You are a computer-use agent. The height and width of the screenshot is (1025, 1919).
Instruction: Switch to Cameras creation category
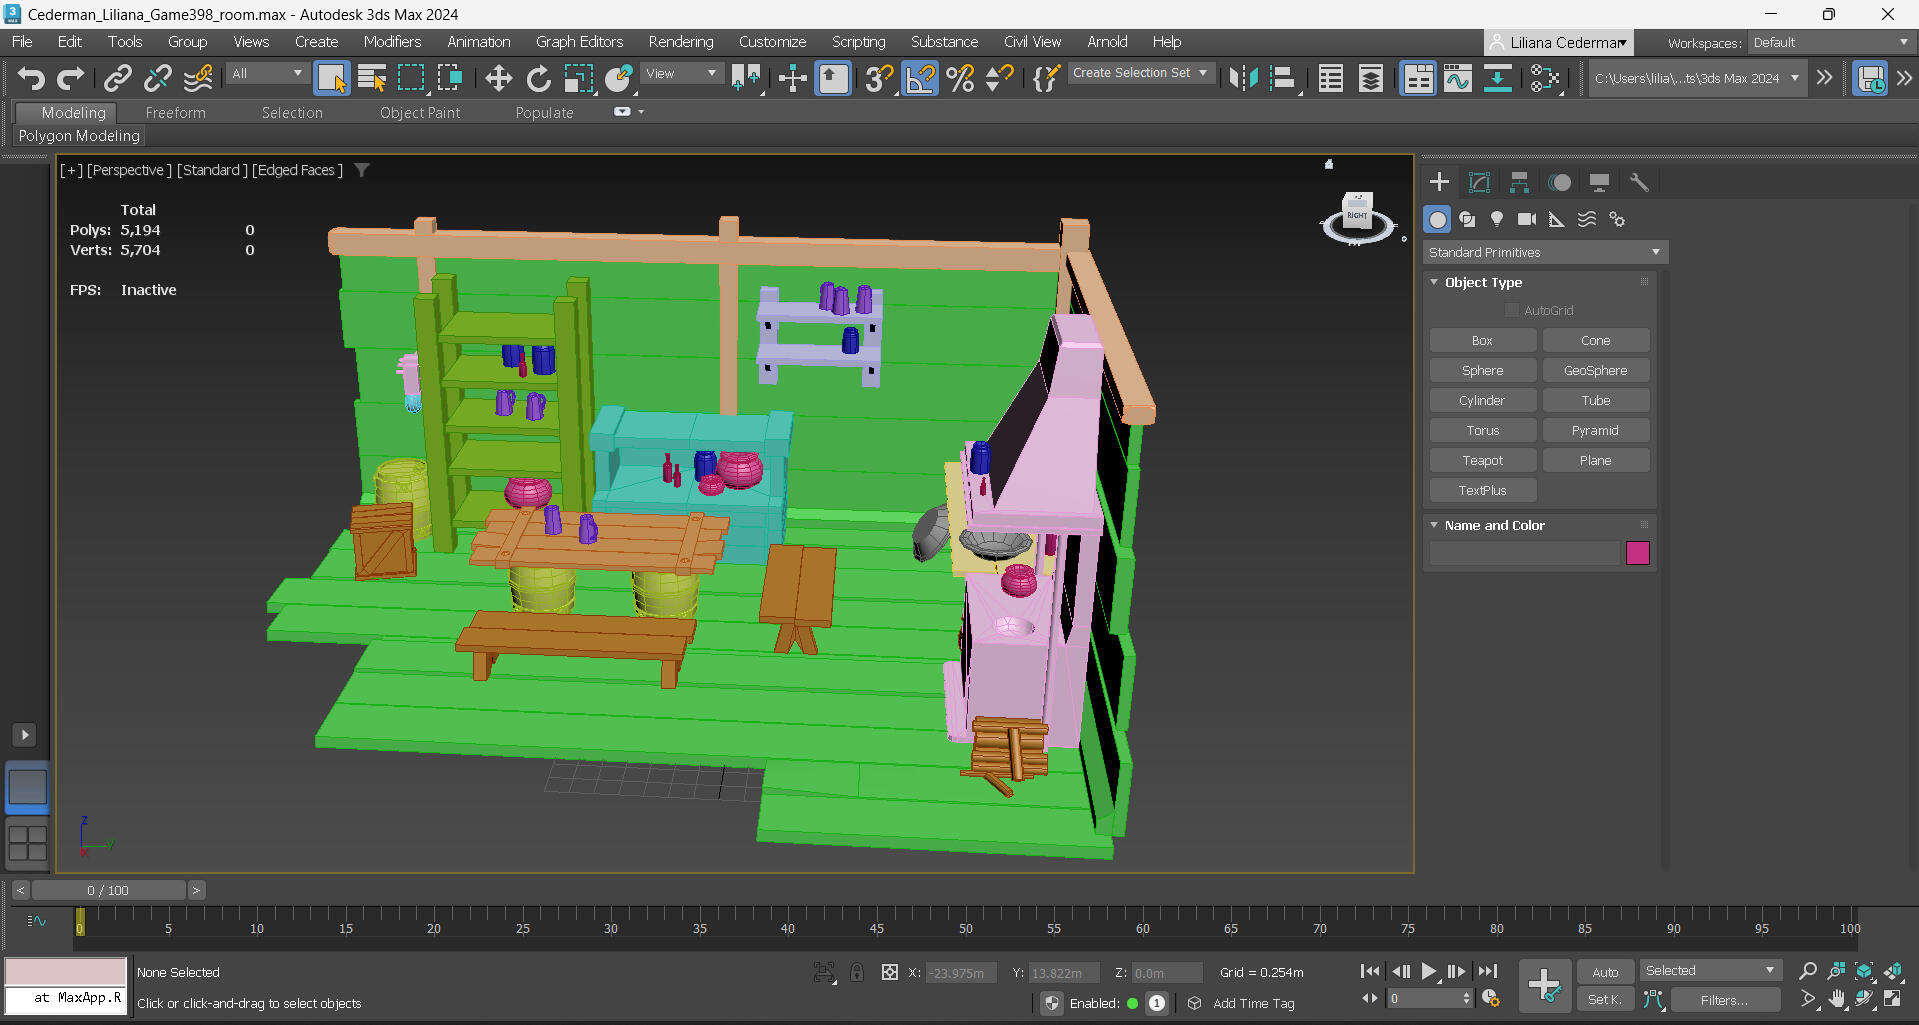1527,219
